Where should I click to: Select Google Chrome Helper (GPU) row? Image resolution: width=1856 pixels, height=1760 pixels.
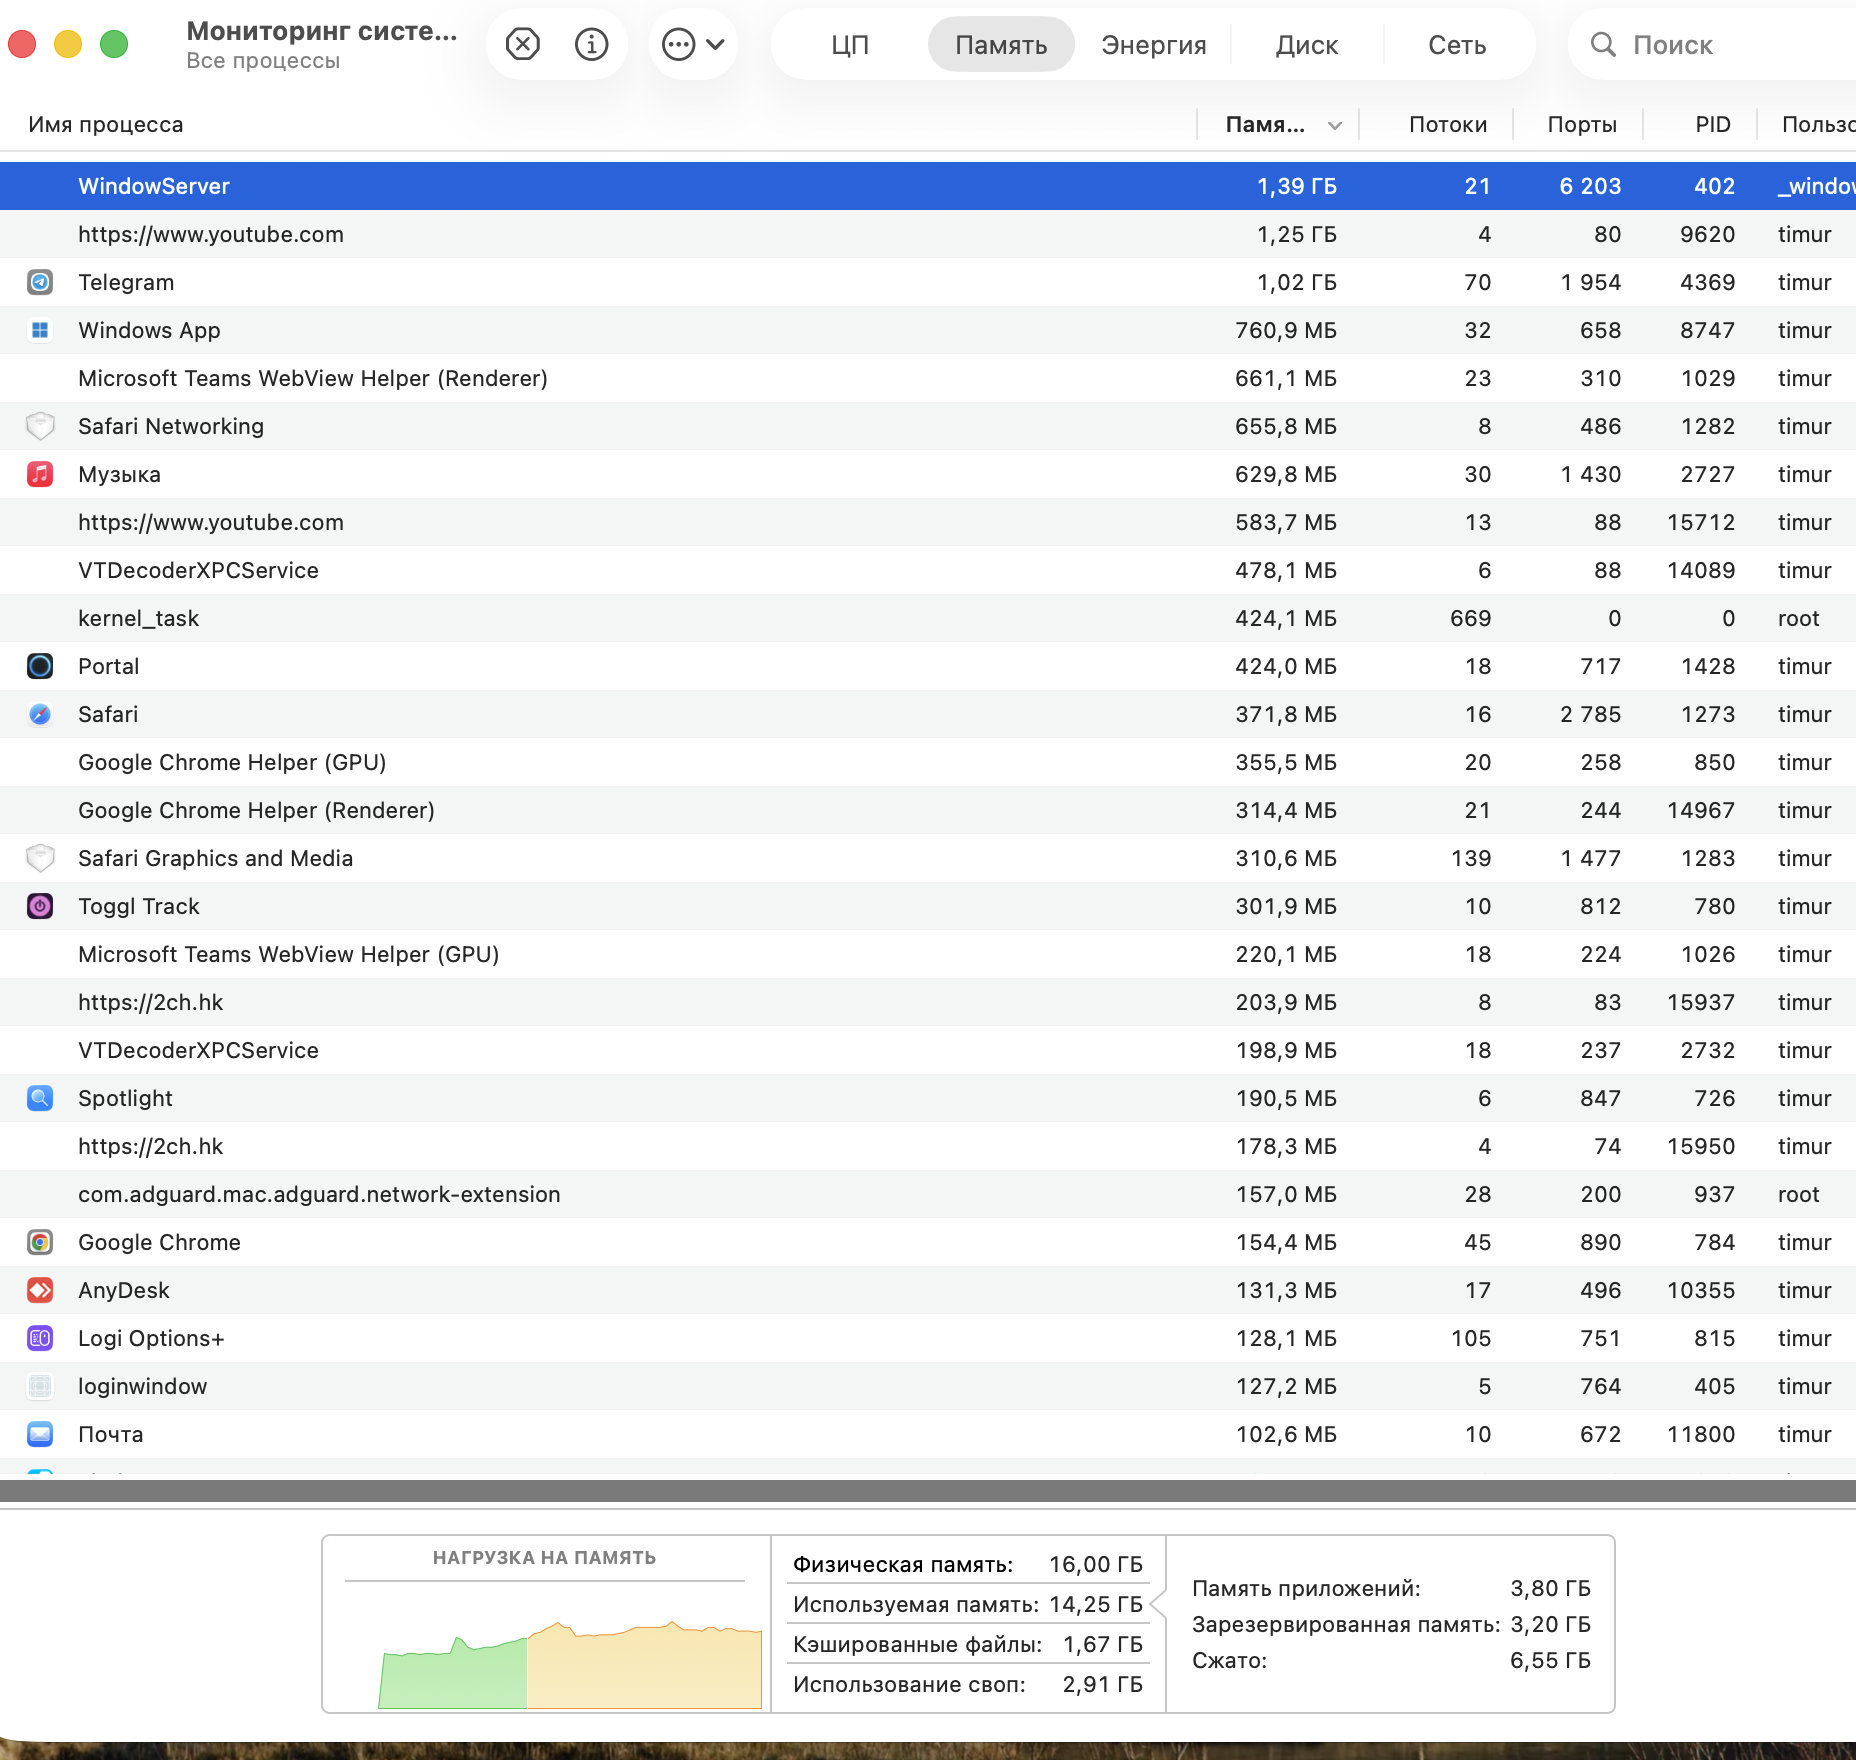(928, 762)
